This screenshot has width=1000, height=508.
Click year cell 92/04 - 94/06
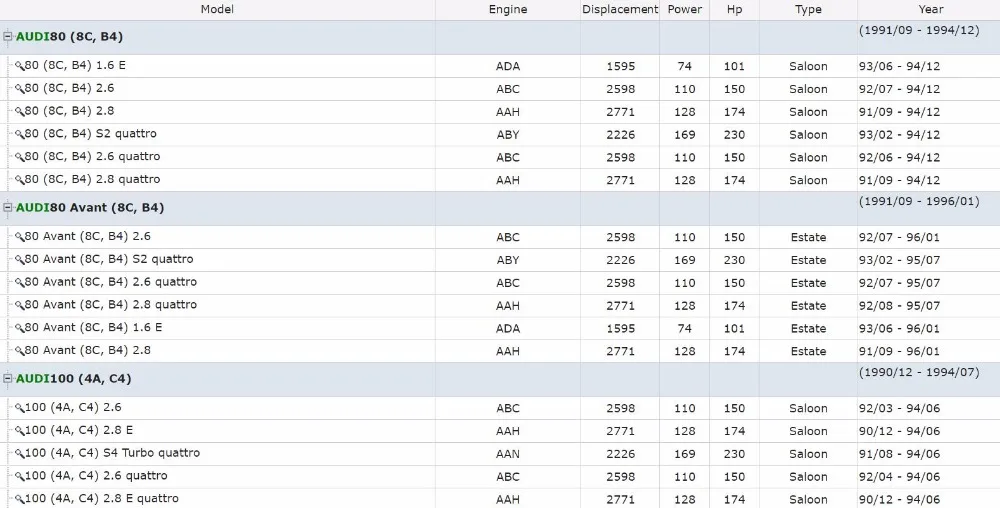pos(899,477)
